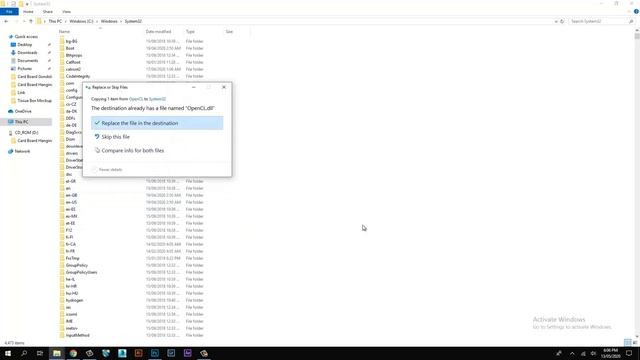Open OneDrive in the sidebar
640x360 pixels.
(x=23, y=111)
